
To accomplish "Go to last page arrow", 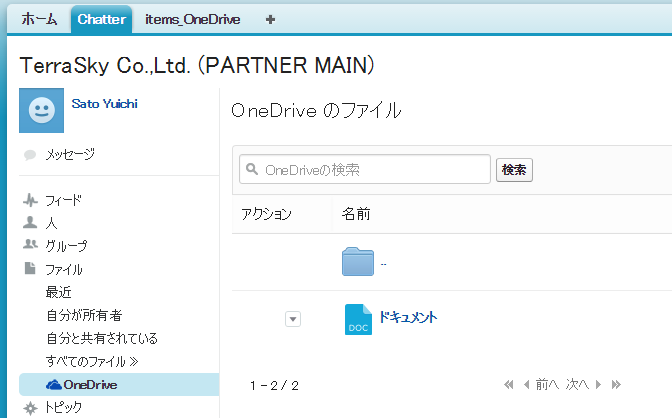I will [x=616, y=385].
